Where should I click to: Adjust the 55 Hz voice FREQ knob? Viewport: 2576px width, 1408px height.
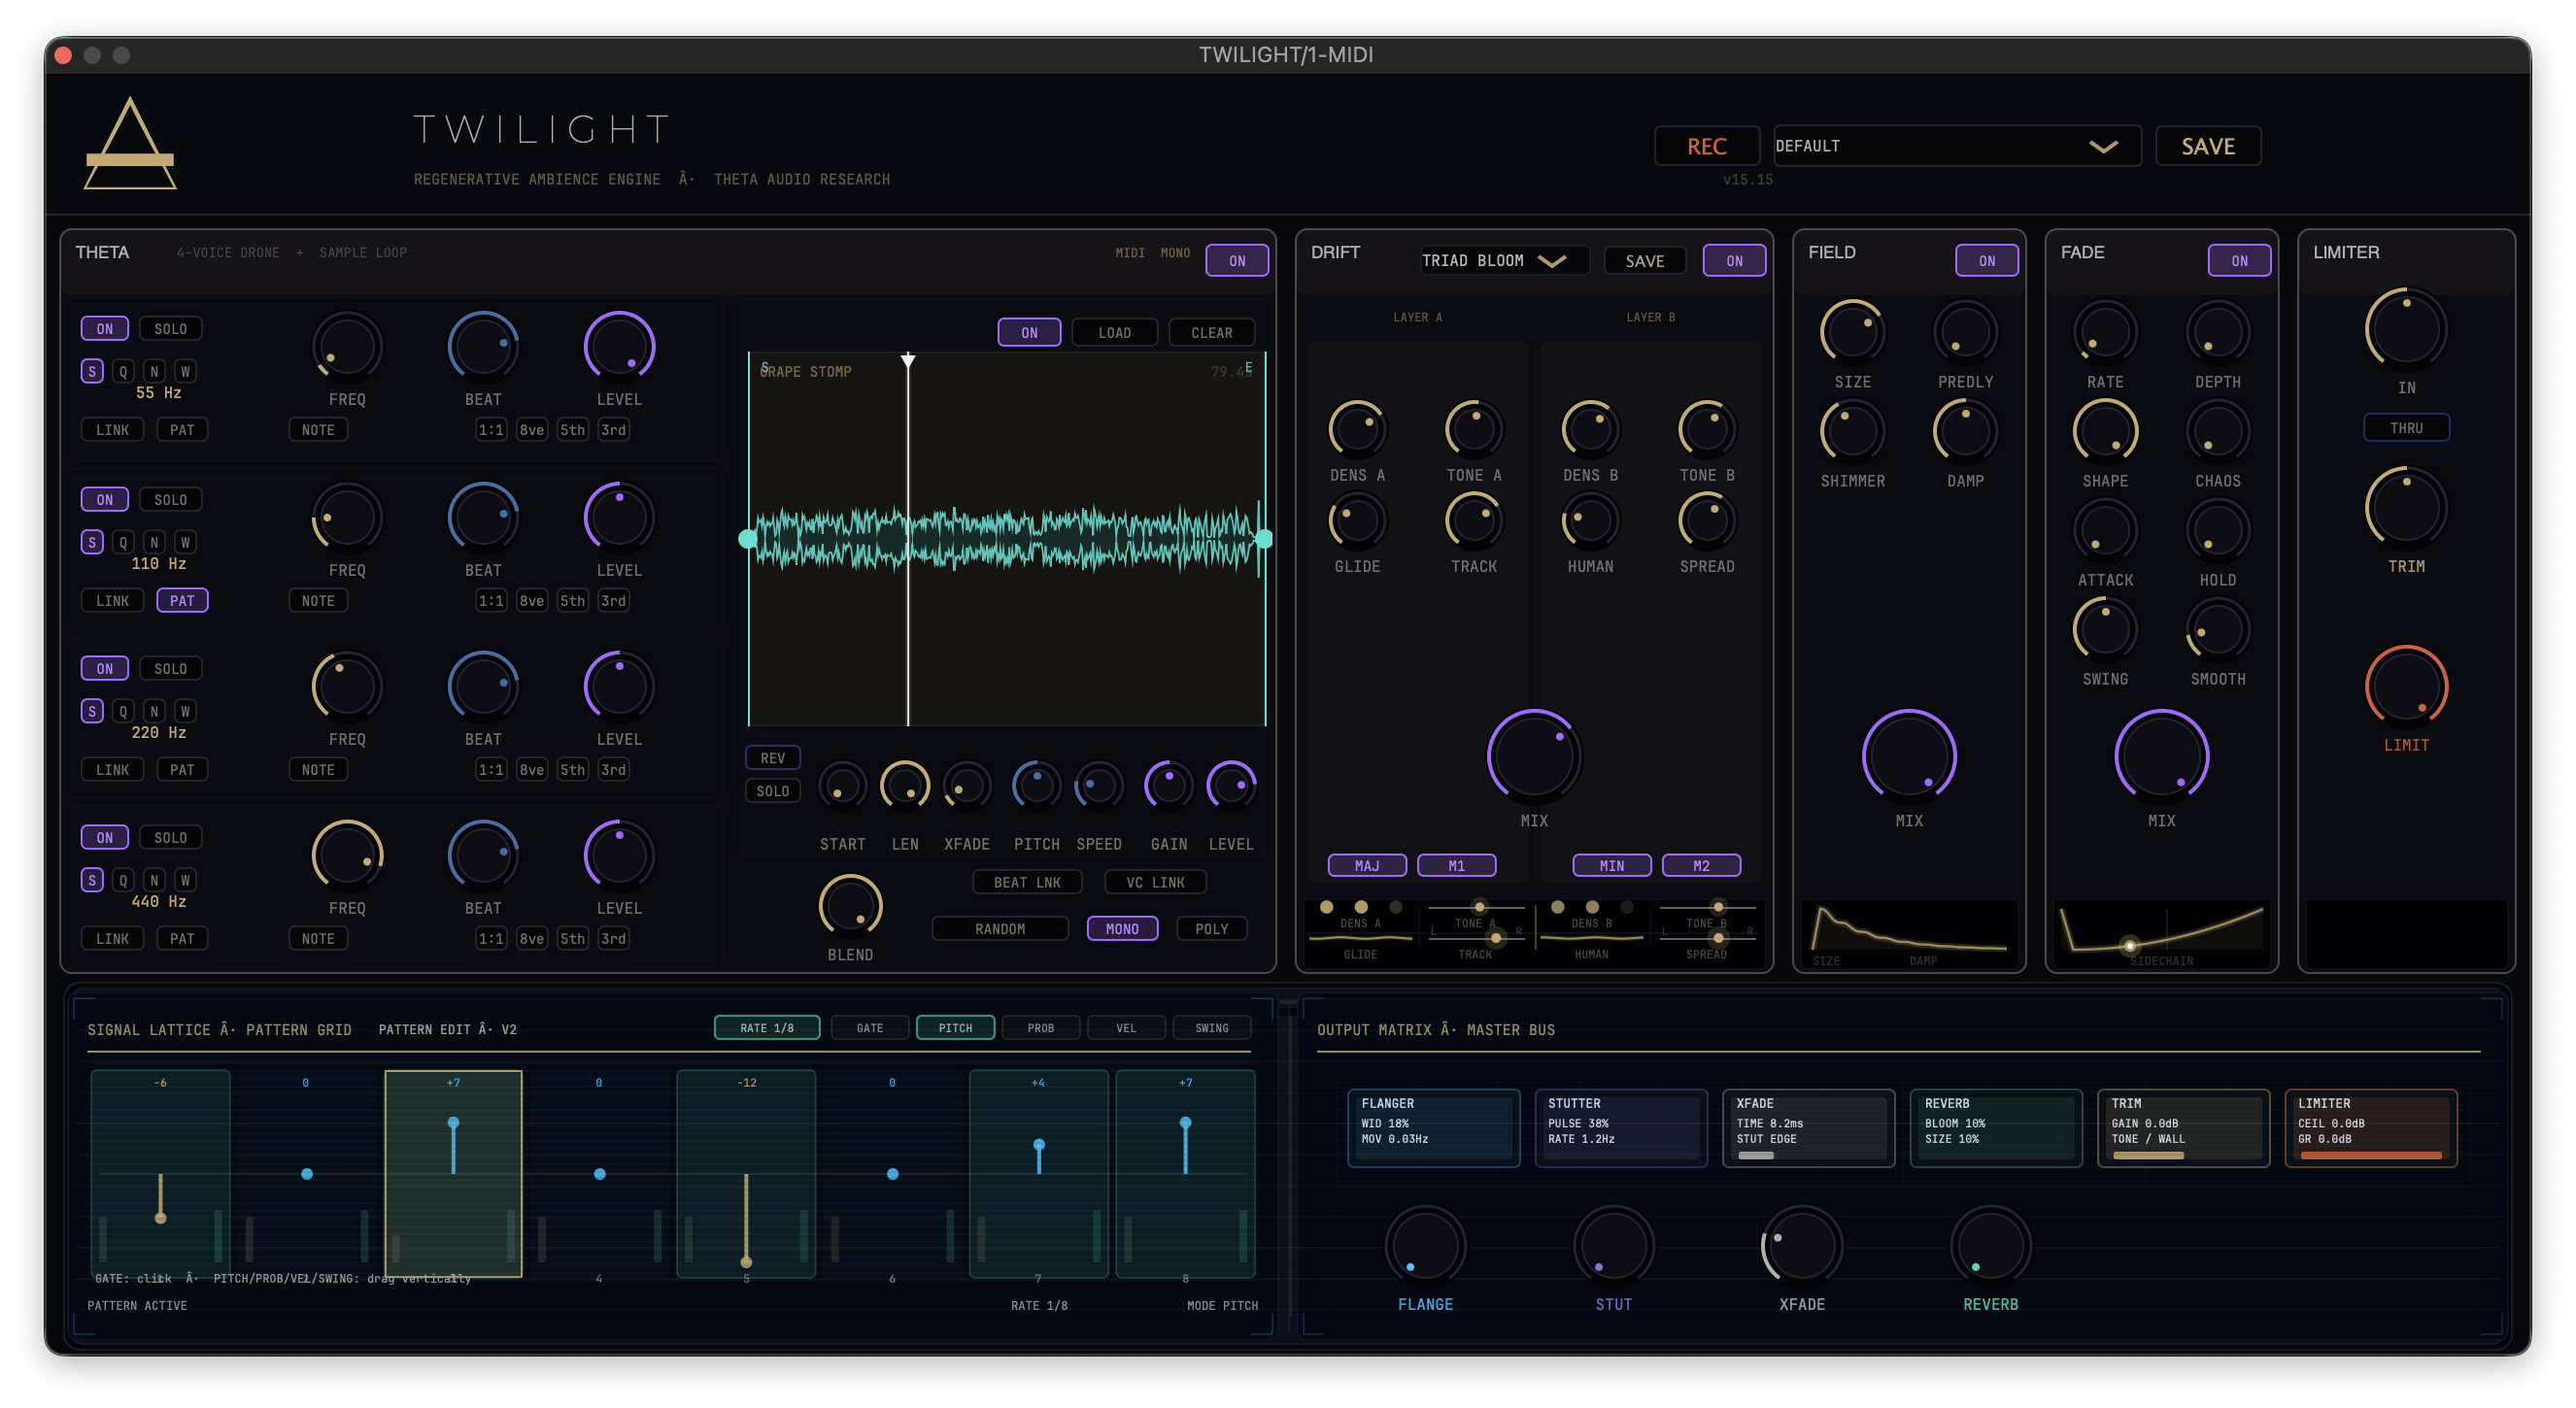pyautogui.click(x=346, y=346)
